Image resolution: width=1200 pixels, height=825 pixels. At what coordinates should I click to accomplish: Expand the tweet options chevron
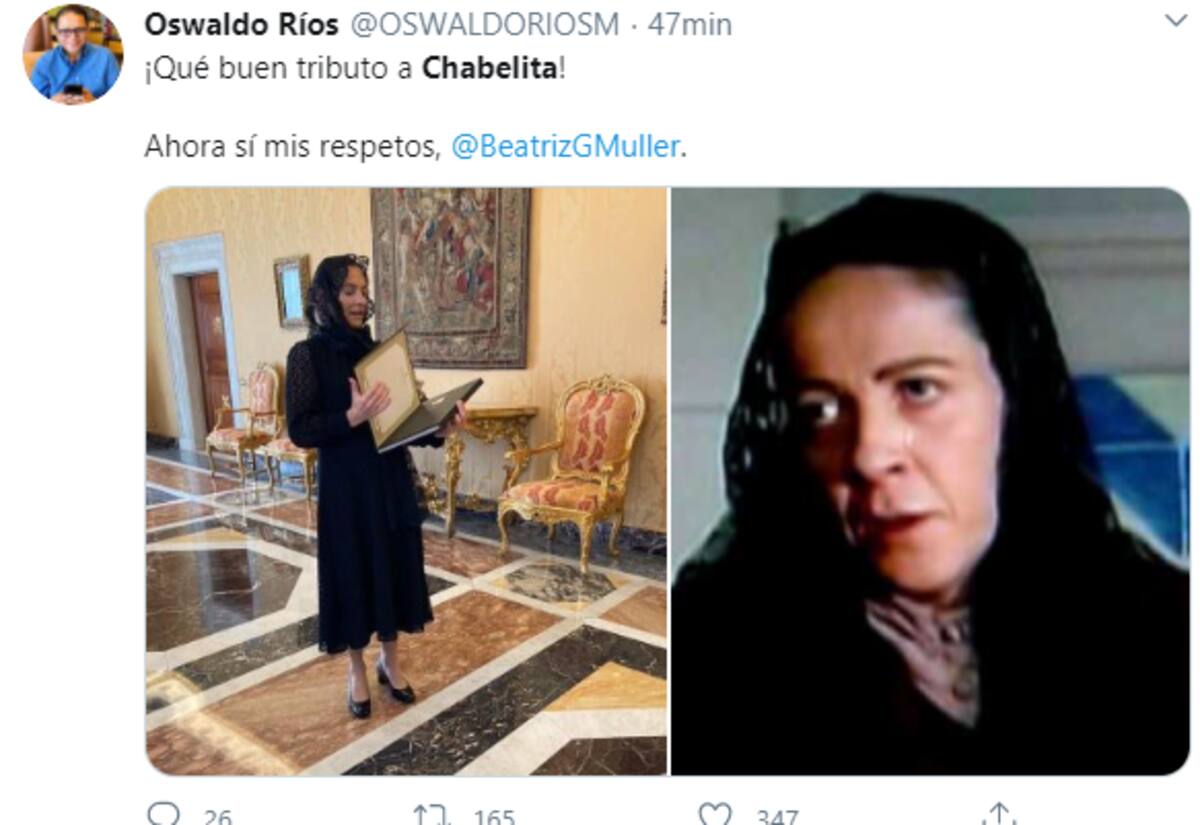pos(1176,21)
